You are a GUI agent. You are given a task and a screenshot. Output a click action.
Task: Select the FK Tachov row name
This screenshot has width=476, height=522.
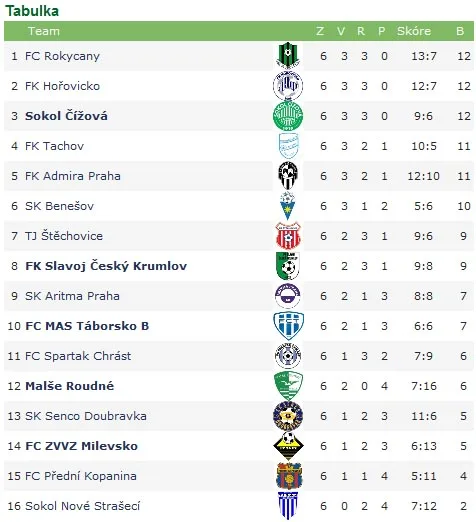tap(54, 146)
